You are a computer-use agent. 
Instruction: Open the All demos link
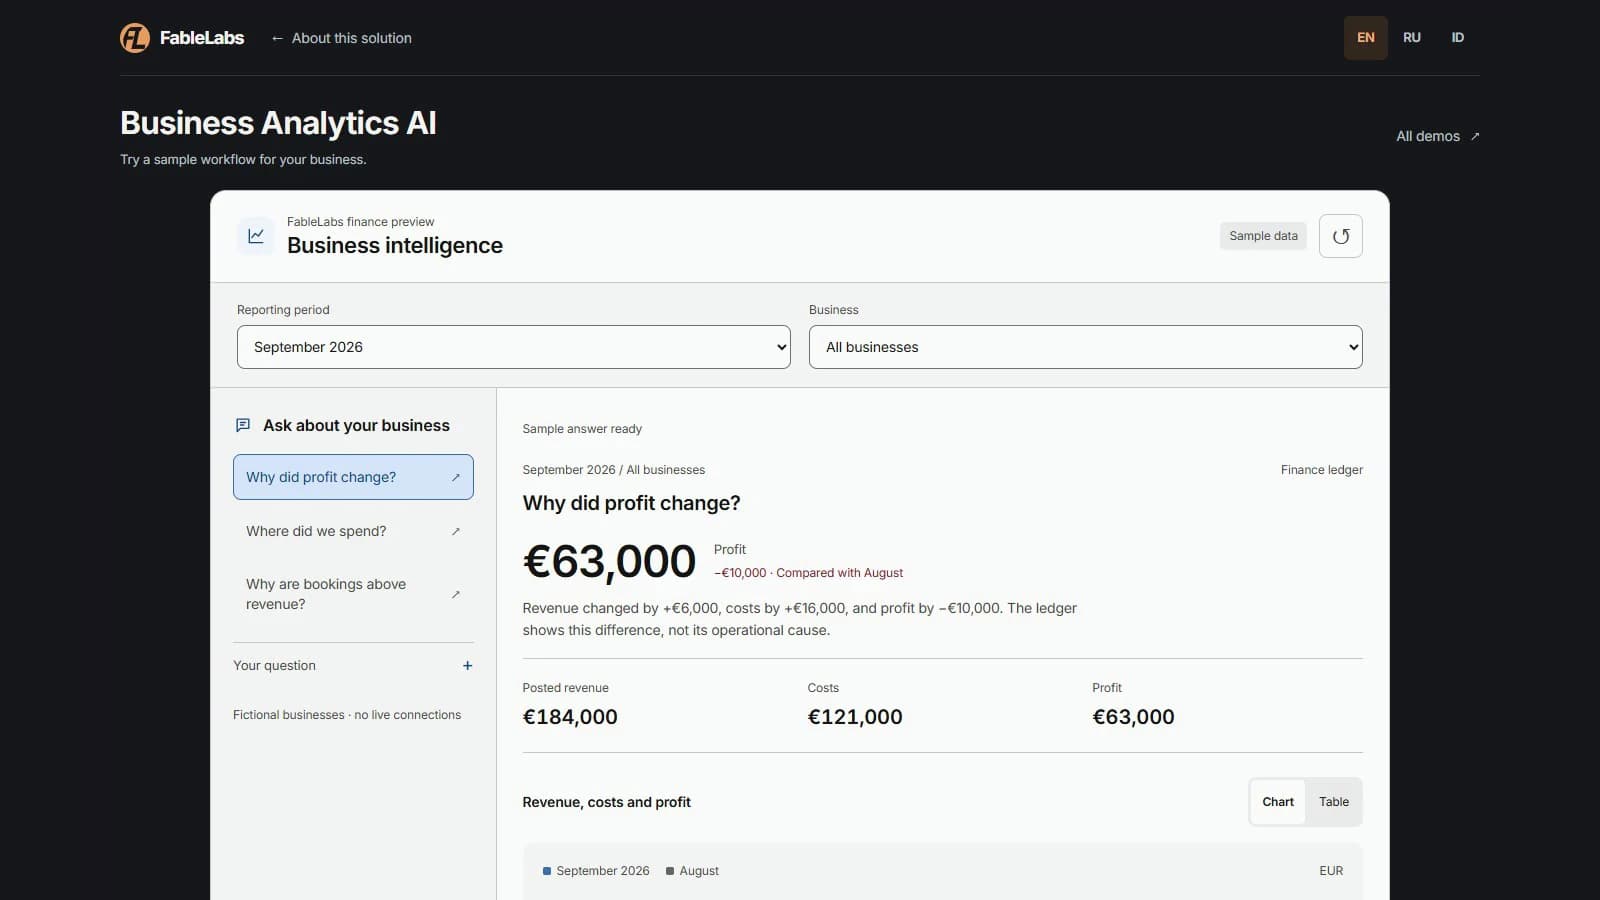pos(1438,136)
